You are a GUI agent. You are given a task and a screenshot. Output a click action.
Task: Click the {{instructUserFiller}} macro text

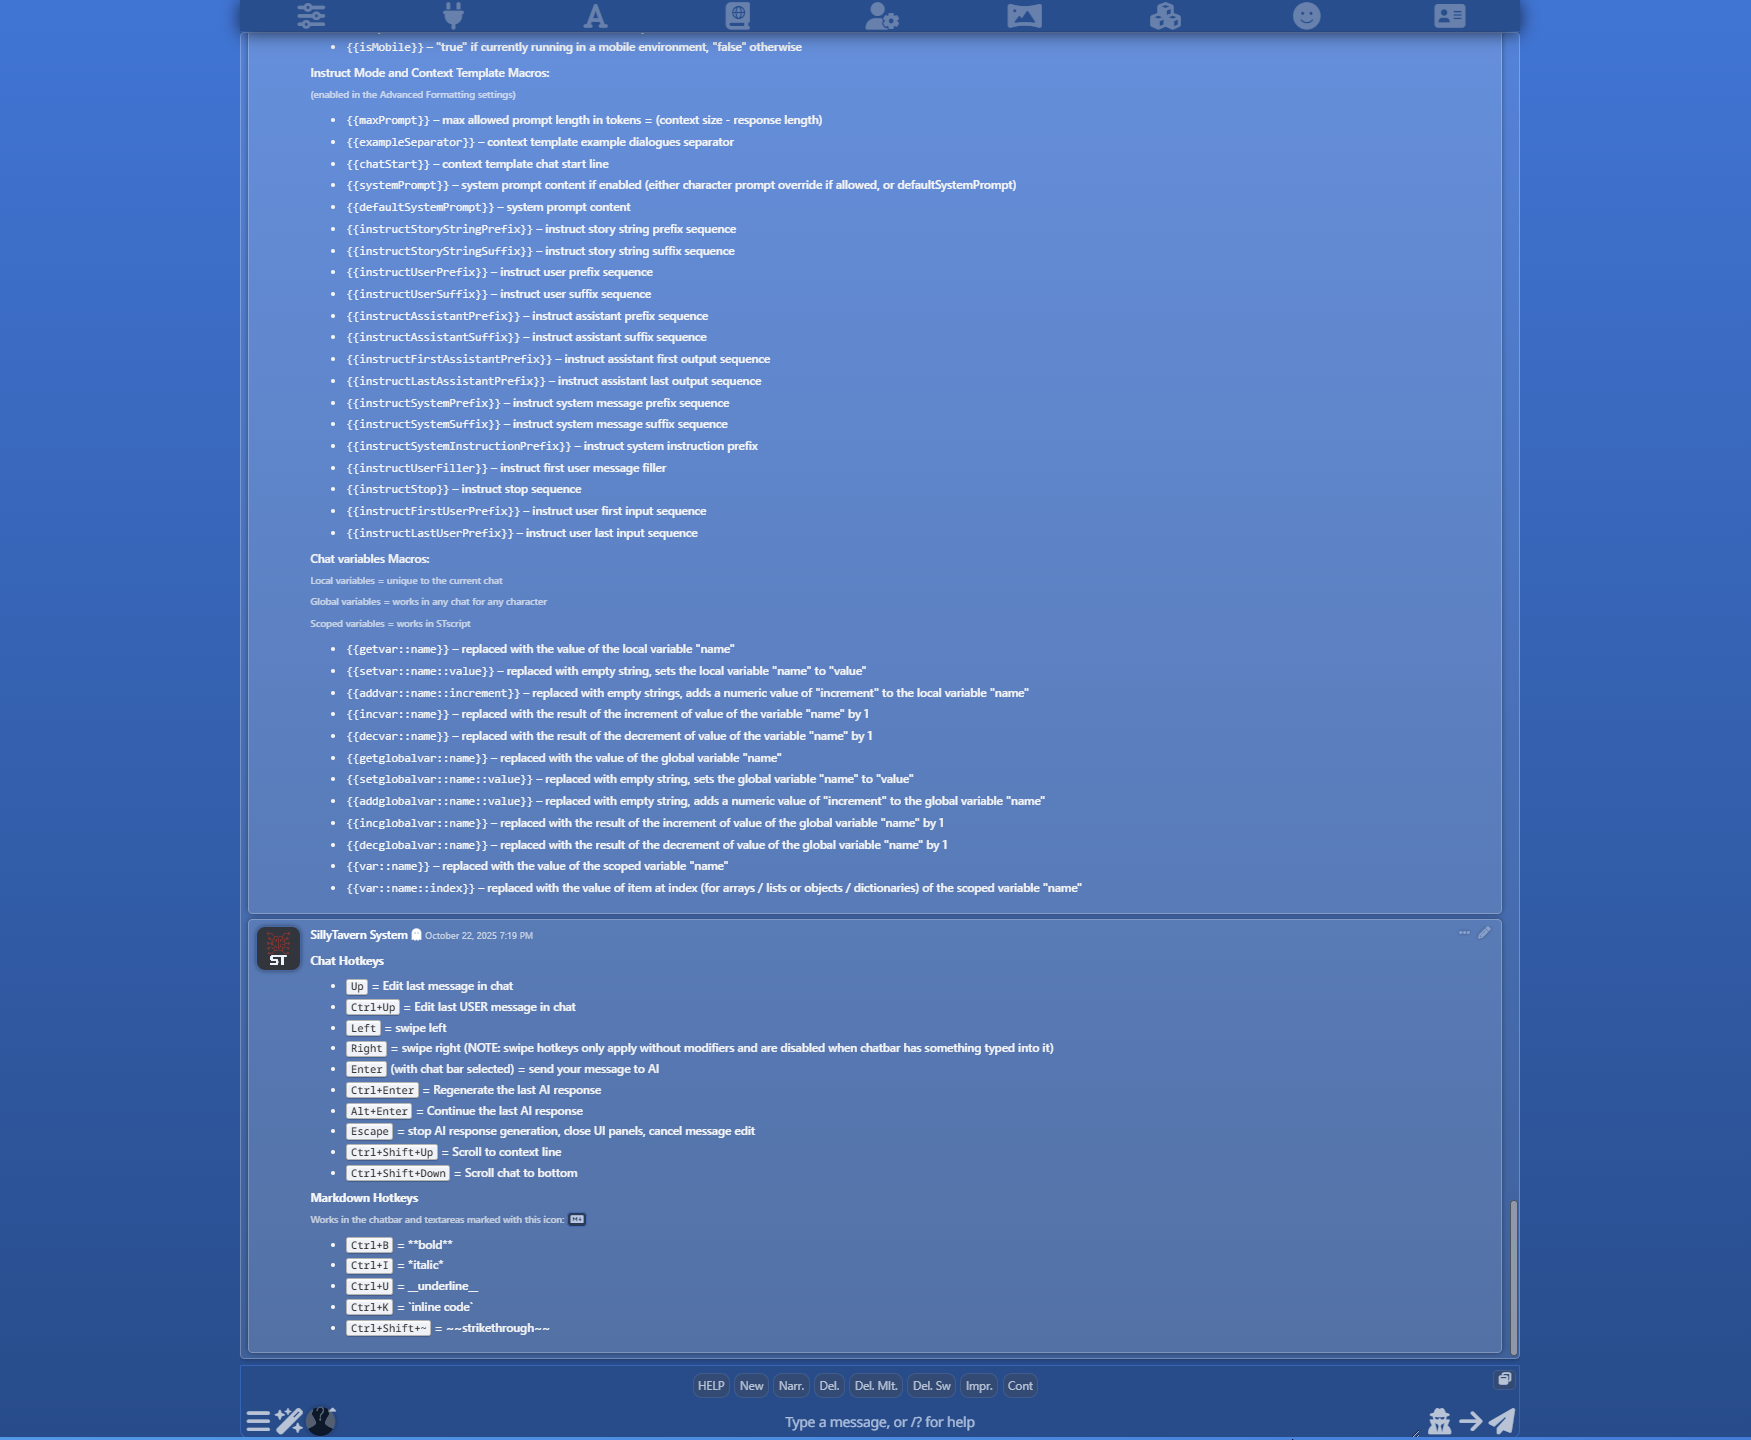[x=417, y=468]
